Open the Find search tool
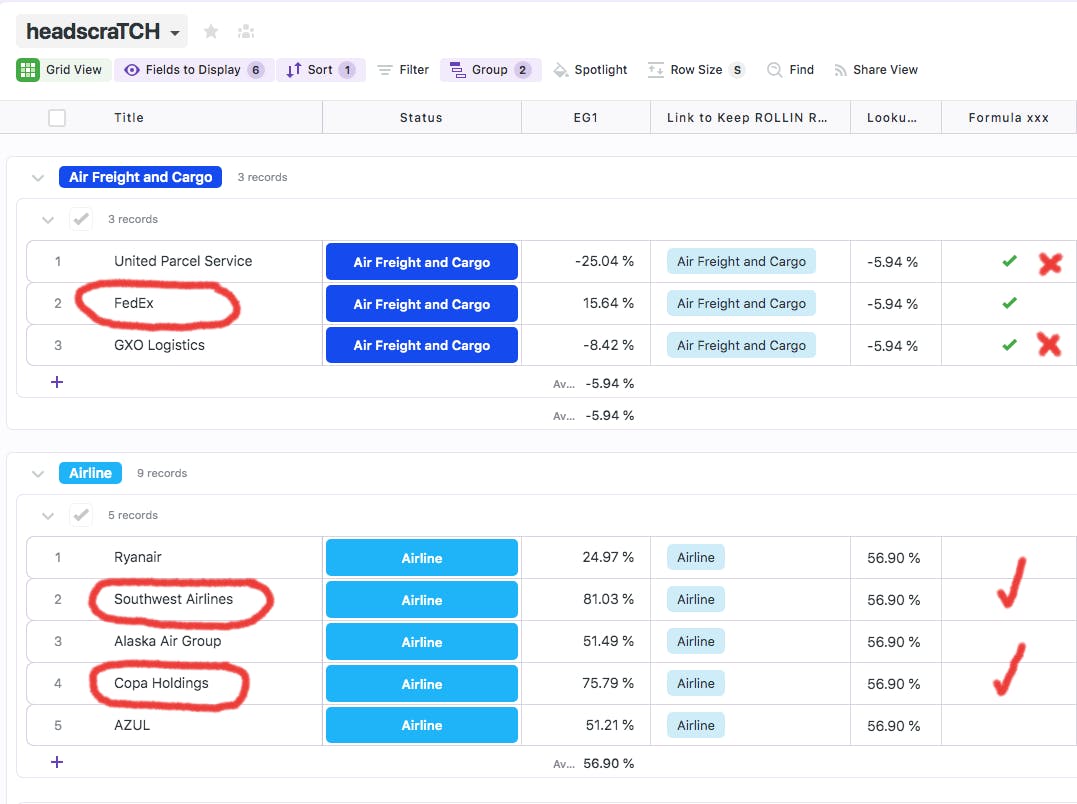The height and width of the screenshot is (804, 1077). click(790, 70)
